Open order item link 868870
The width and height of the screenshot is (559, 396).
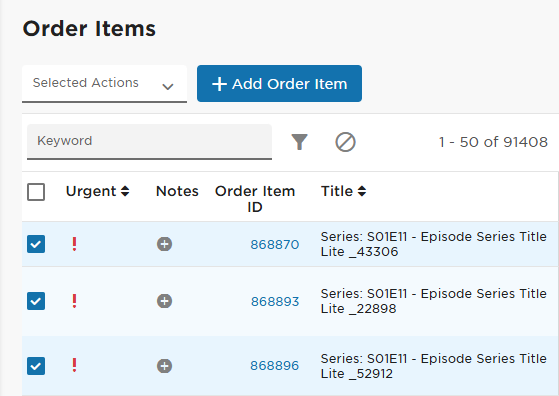point(275,245)
